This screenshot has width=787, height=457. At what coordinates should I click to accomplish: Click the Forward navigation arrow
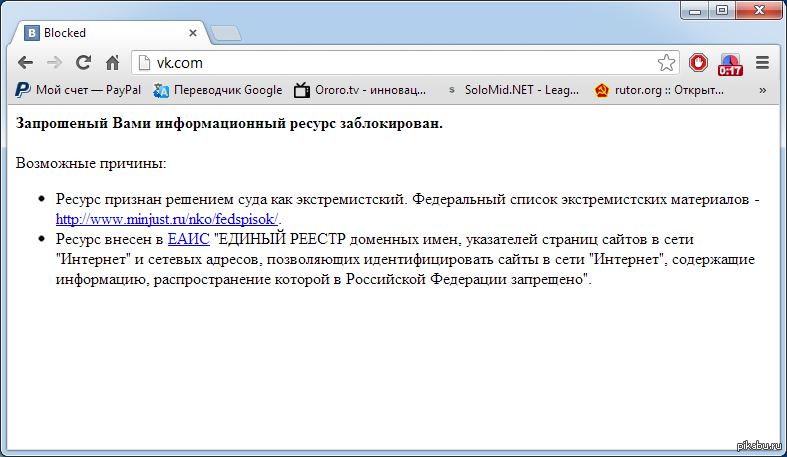click(x=54, y=62)
